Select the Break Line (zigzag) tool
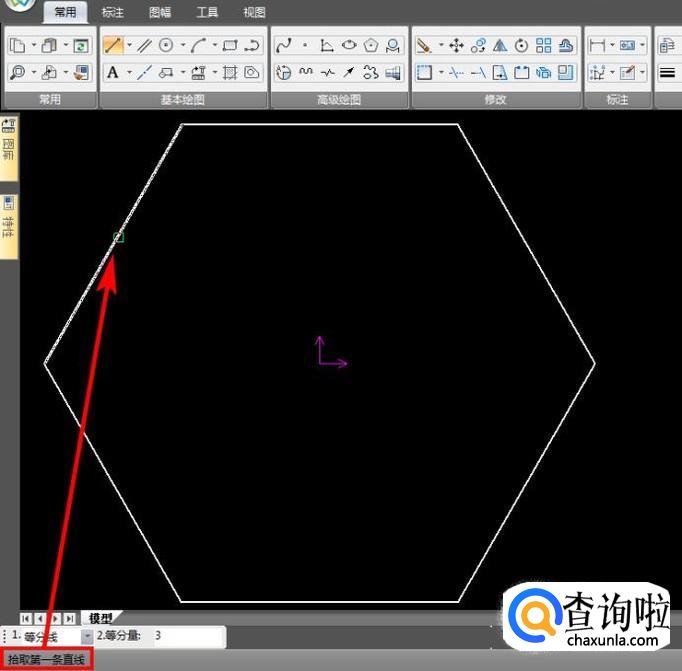 pyautogui.click(x=328, y=73)
